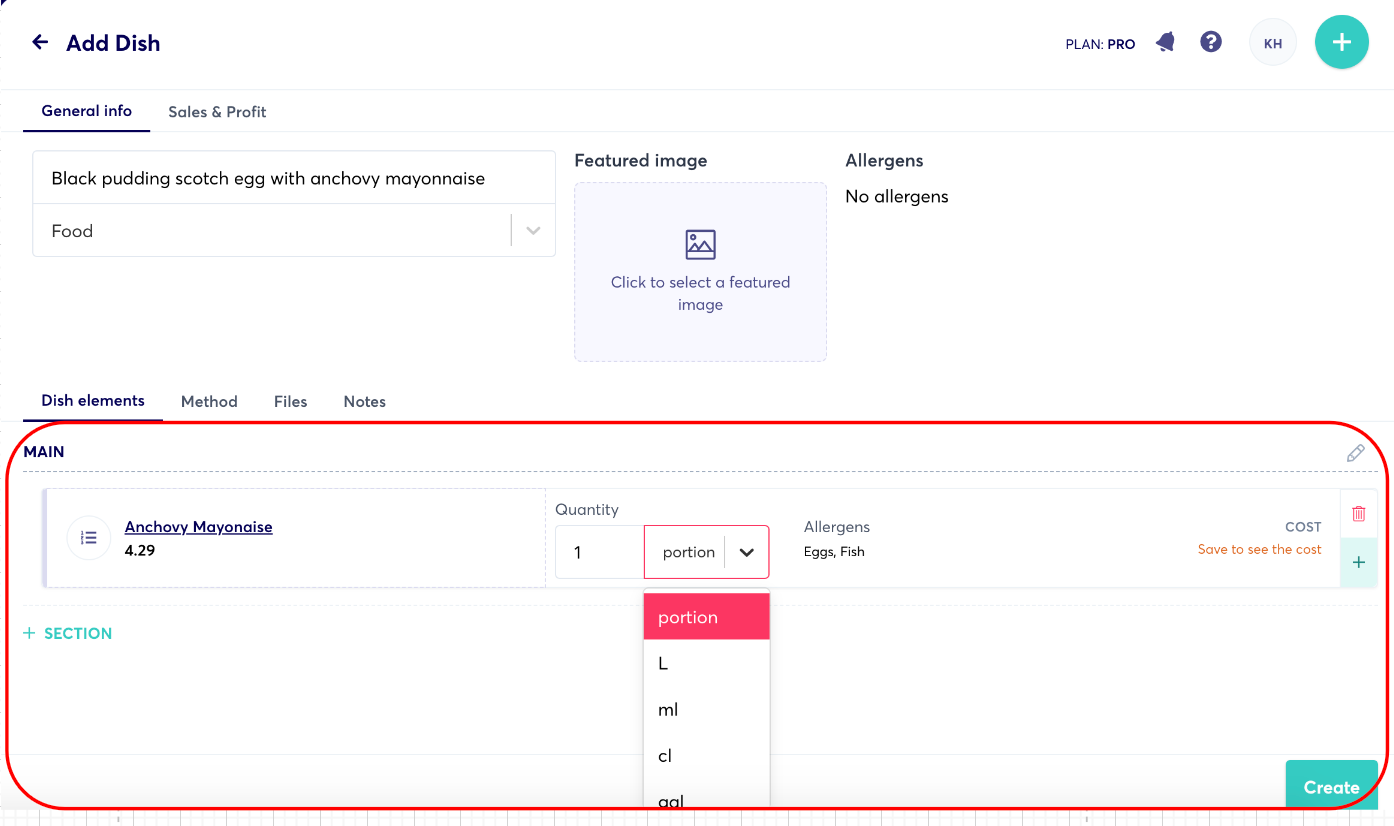
Task: Click the dish name input field
Action: tap(294, 178)
